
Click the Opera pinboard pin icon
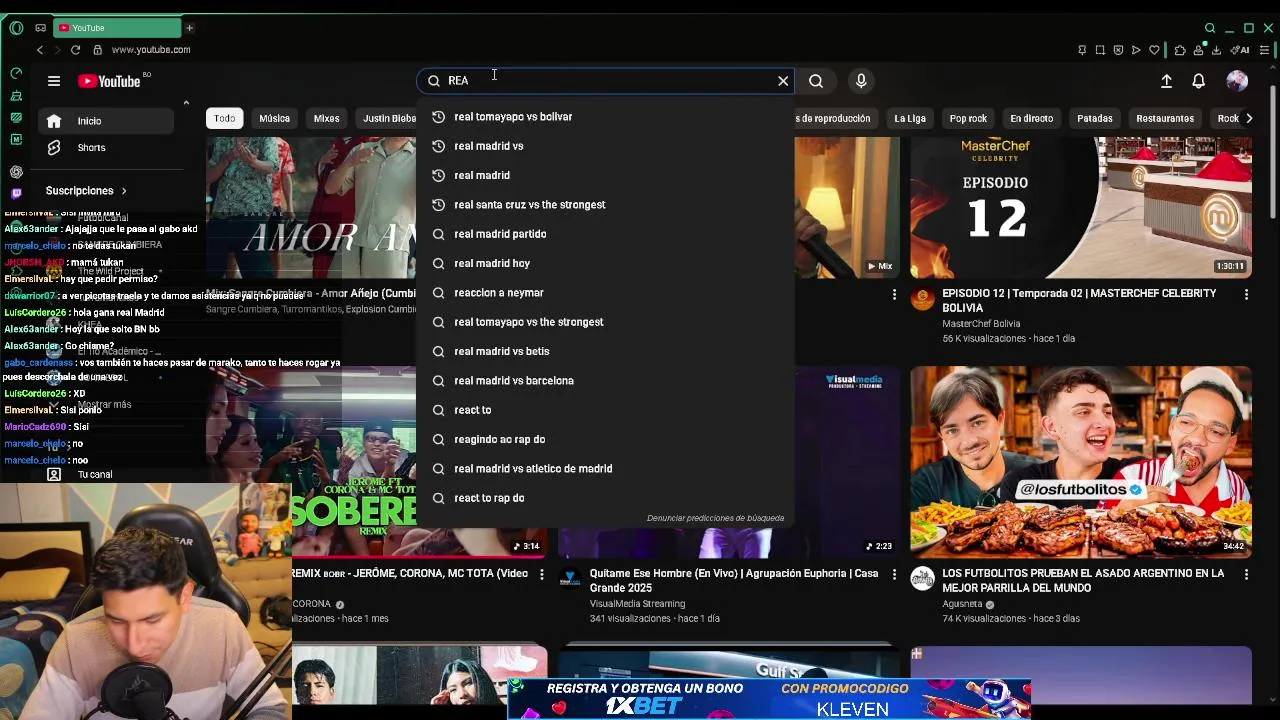pos(1082,50)
